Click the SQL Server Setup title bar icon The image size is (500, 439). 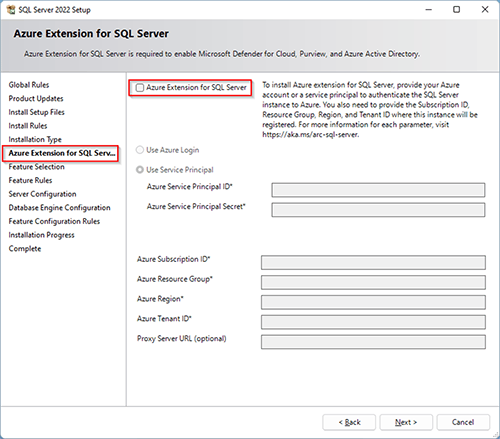click(x=11, y=10)
